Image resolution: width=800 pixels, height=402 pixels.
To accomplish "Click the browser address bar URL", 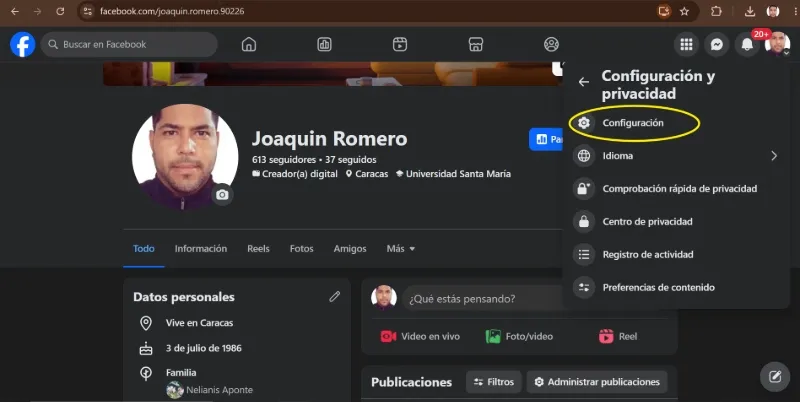I will (172, 11).
